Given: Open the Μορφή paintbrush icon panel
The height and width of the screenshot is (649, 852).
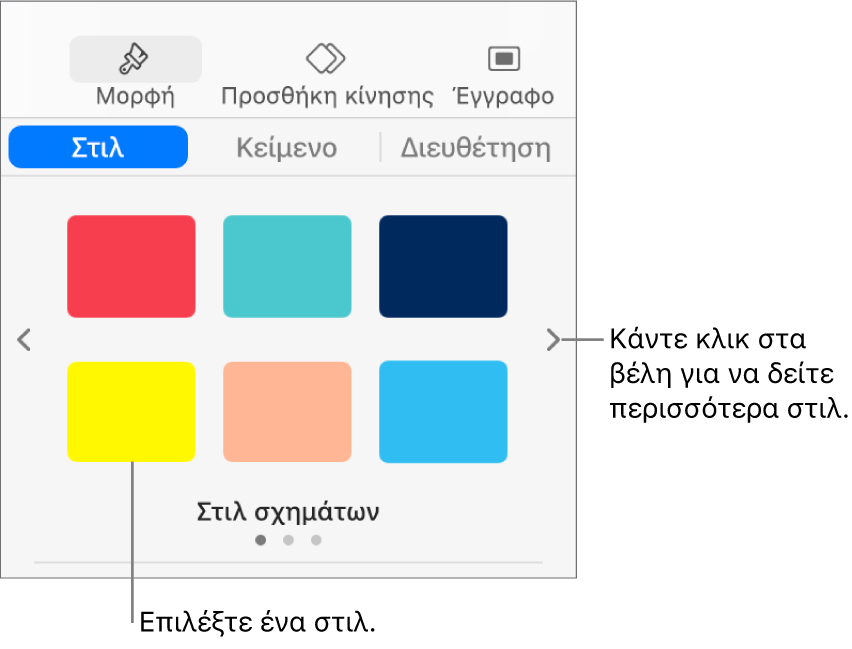Looking at the screenshot, I should click(135, 59).
